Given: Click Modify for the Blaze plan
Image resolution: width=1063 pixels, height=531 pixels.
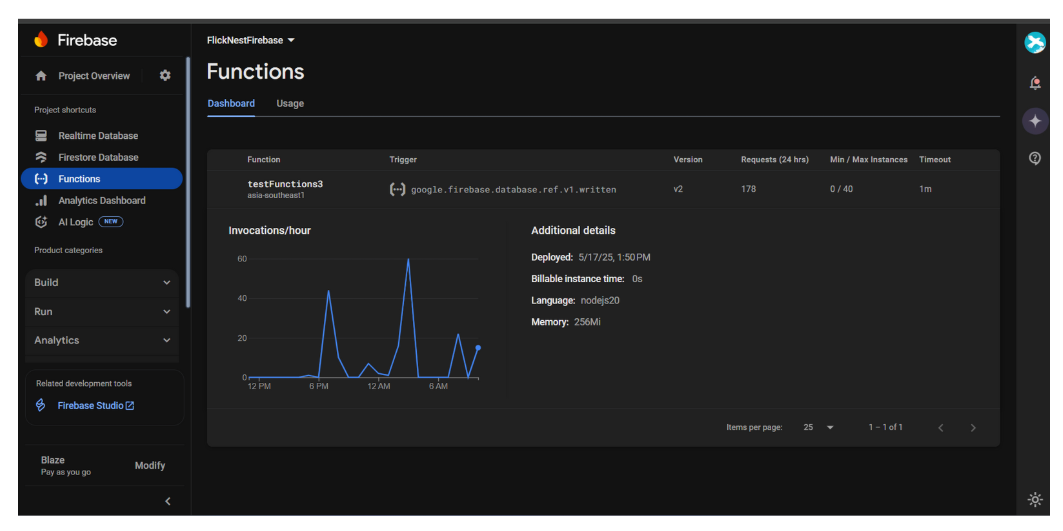Looking at the screenshot, I should click(150, 465).
